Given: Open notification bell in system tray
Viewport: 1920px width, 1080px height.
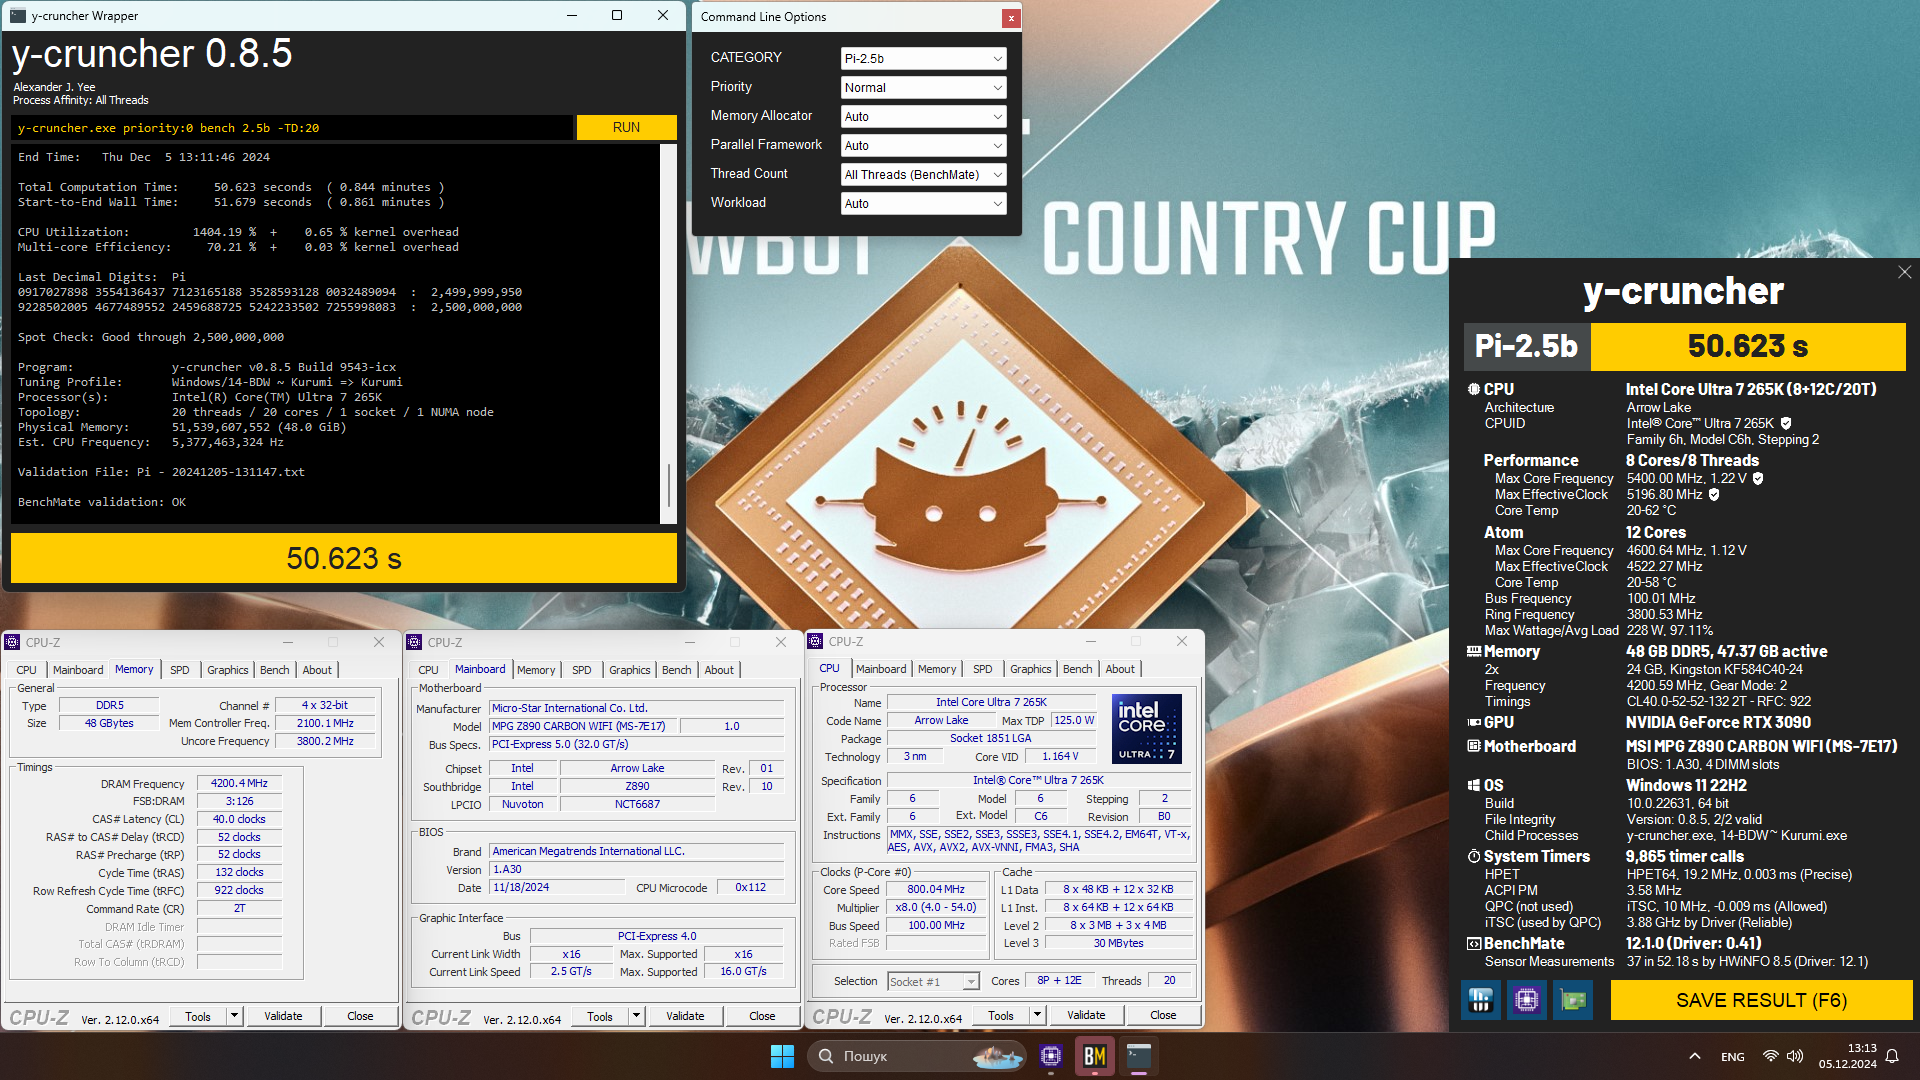Looking at the screenshot, I should pos(1892,1056).
